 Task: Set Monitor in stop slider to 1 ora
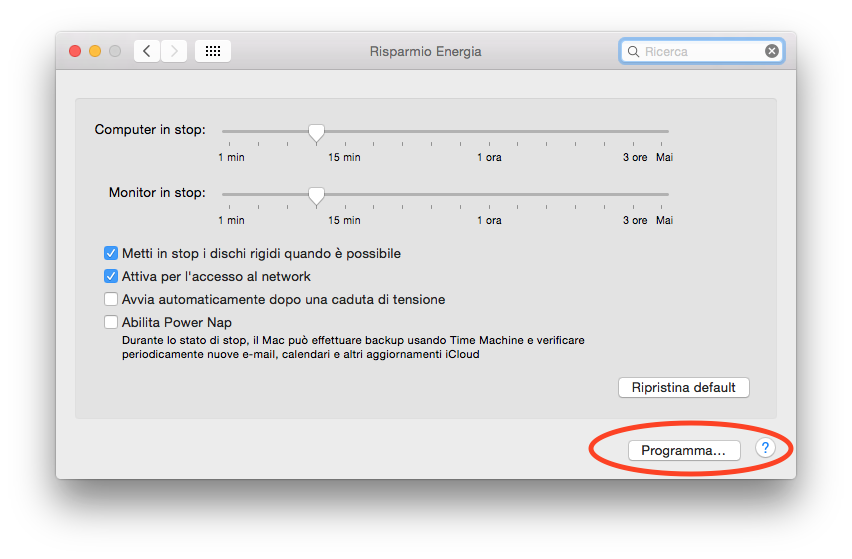coord(489,194)
